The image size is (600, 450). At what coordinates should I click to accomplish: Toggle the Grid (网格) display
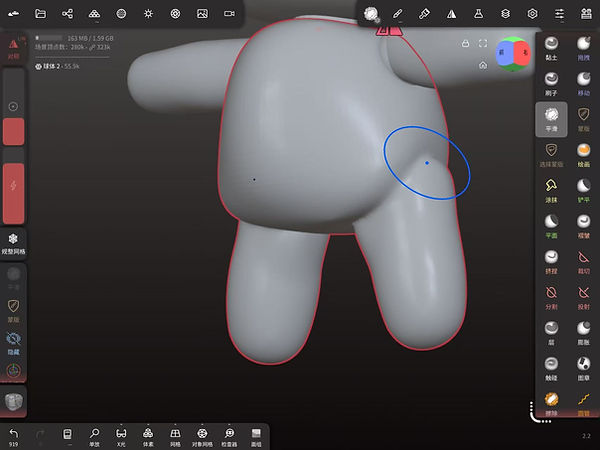click(x=175, y=437)
